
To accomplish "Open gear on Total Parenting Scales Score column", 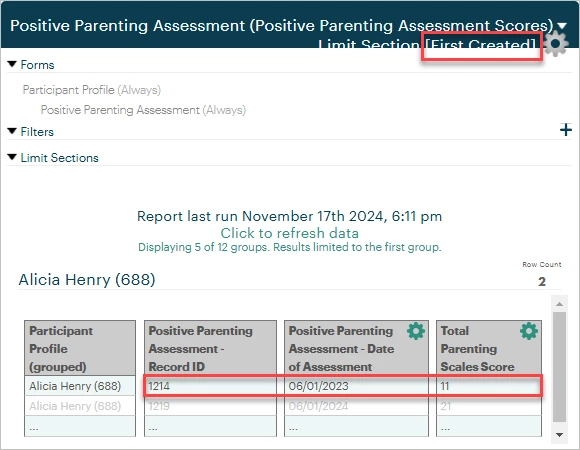I will coord(529,331).
